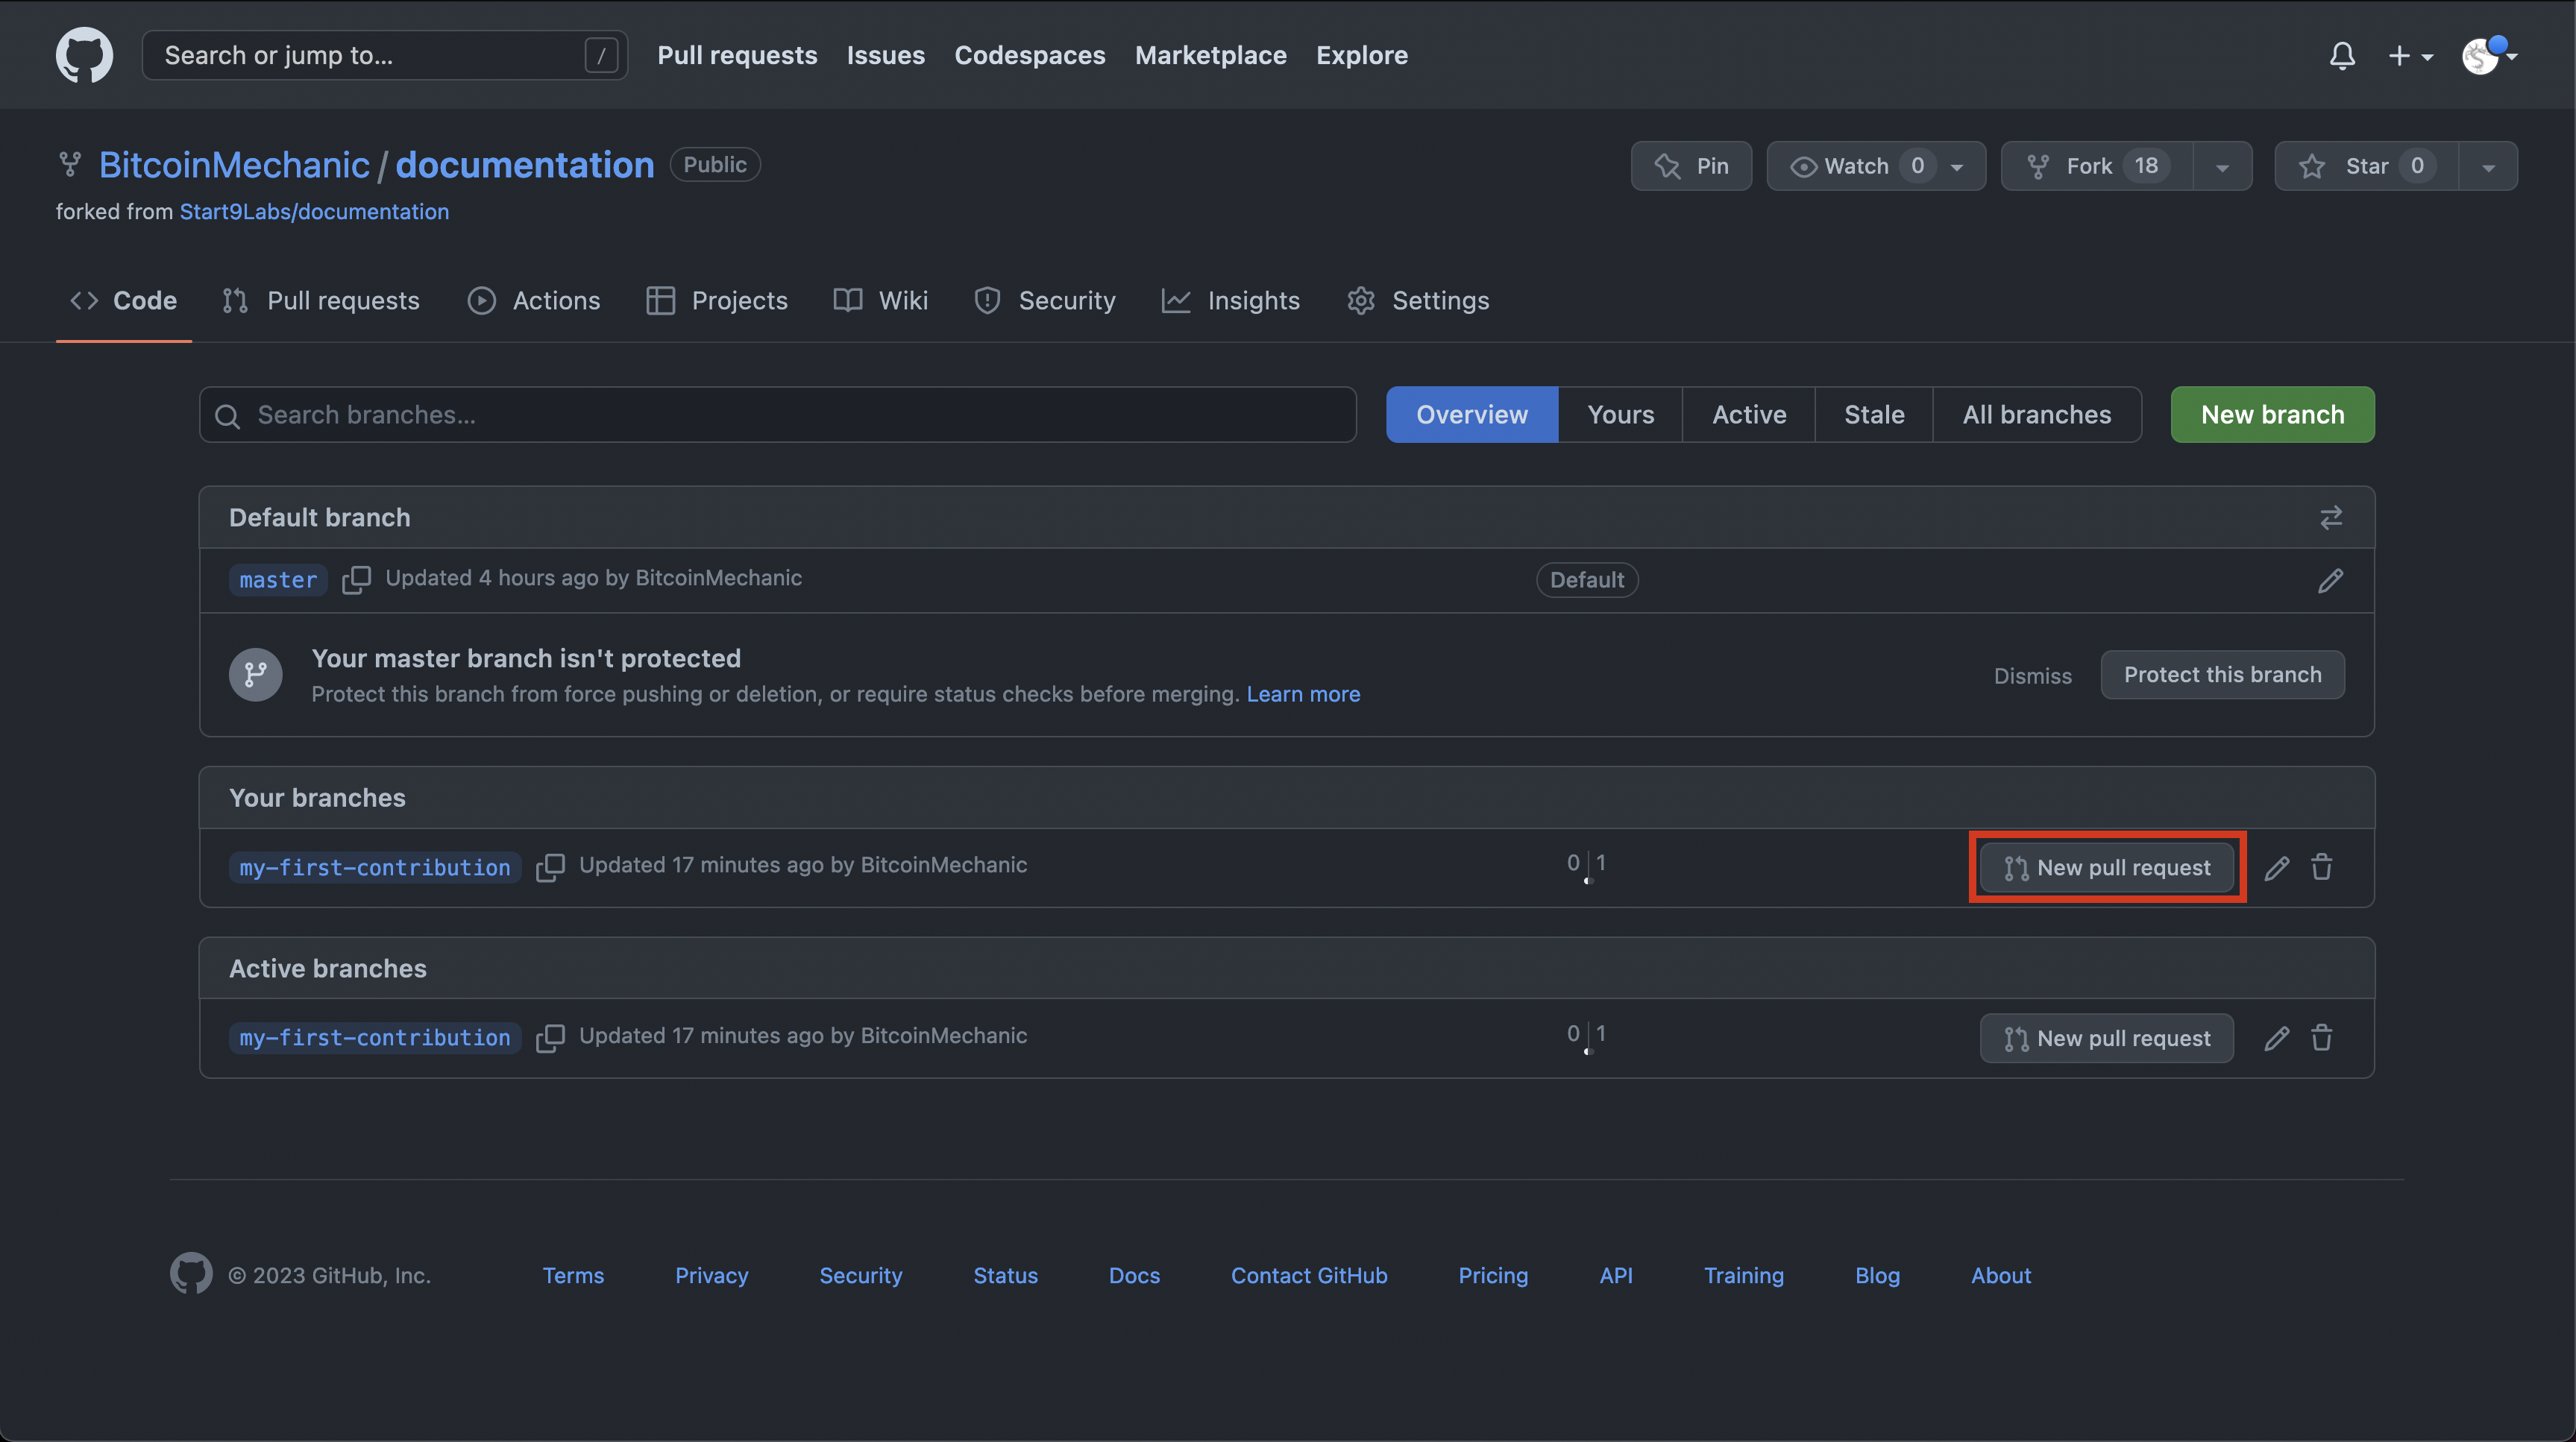The image size is (2576, 1442).
Task: Expand the Star lists dropdown arrow
Action: [x=2488, y=167]
